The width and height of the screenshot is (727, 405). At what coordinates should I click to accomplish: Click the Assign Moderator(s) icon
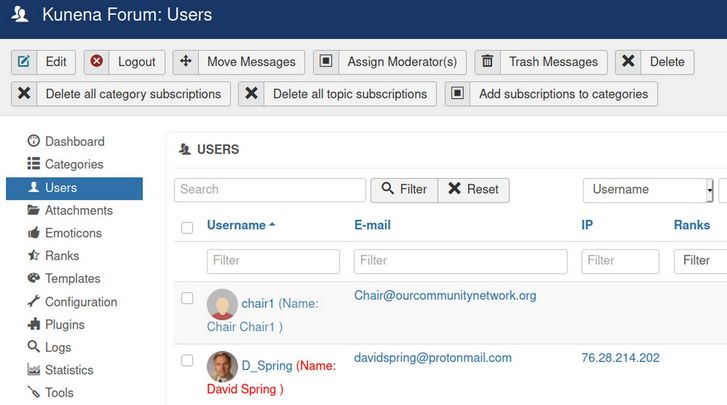[326, 62]
